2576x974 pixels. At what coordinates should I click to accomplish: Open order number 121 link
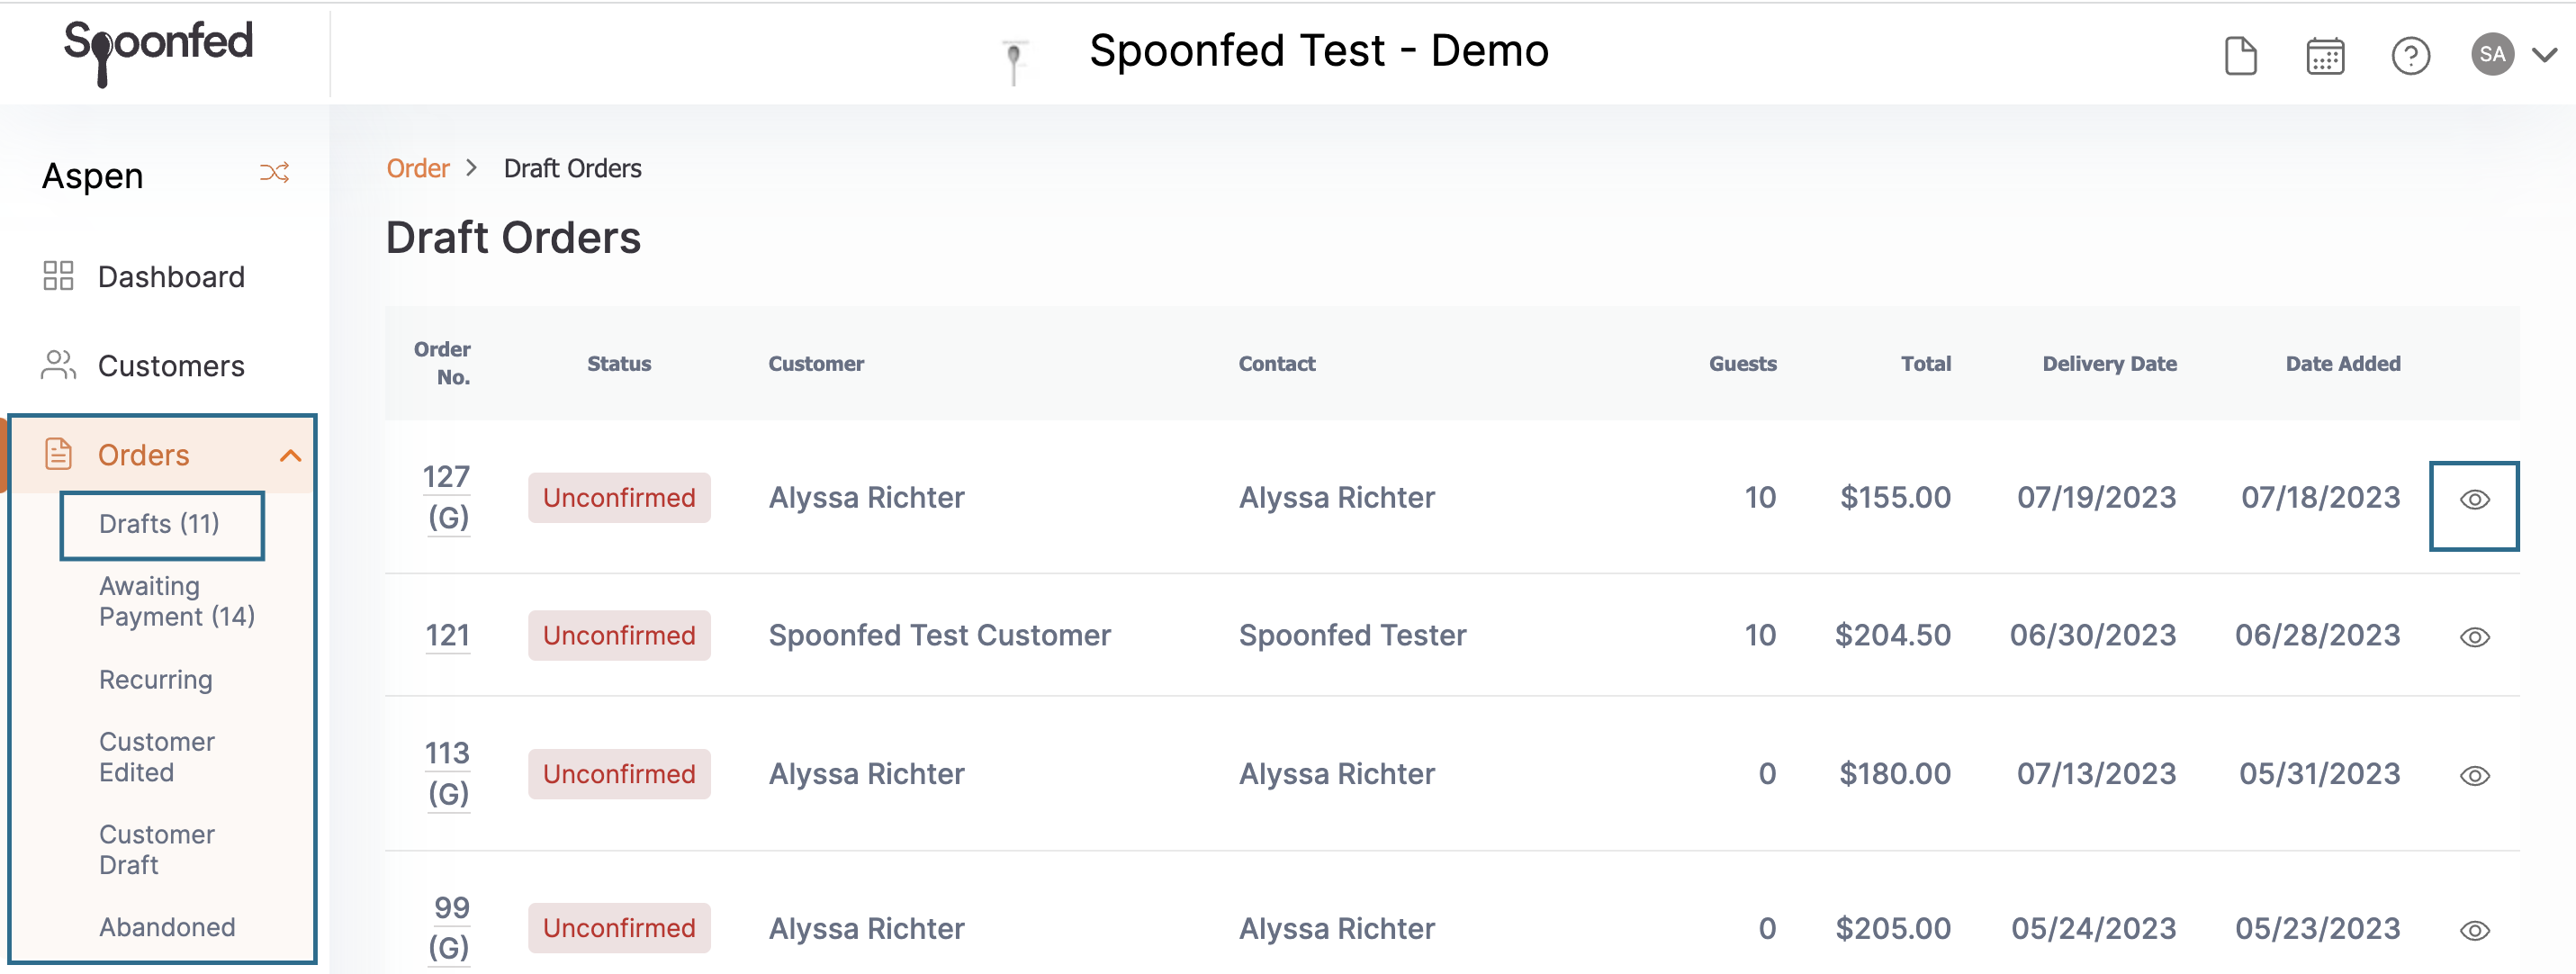[447, 635]
